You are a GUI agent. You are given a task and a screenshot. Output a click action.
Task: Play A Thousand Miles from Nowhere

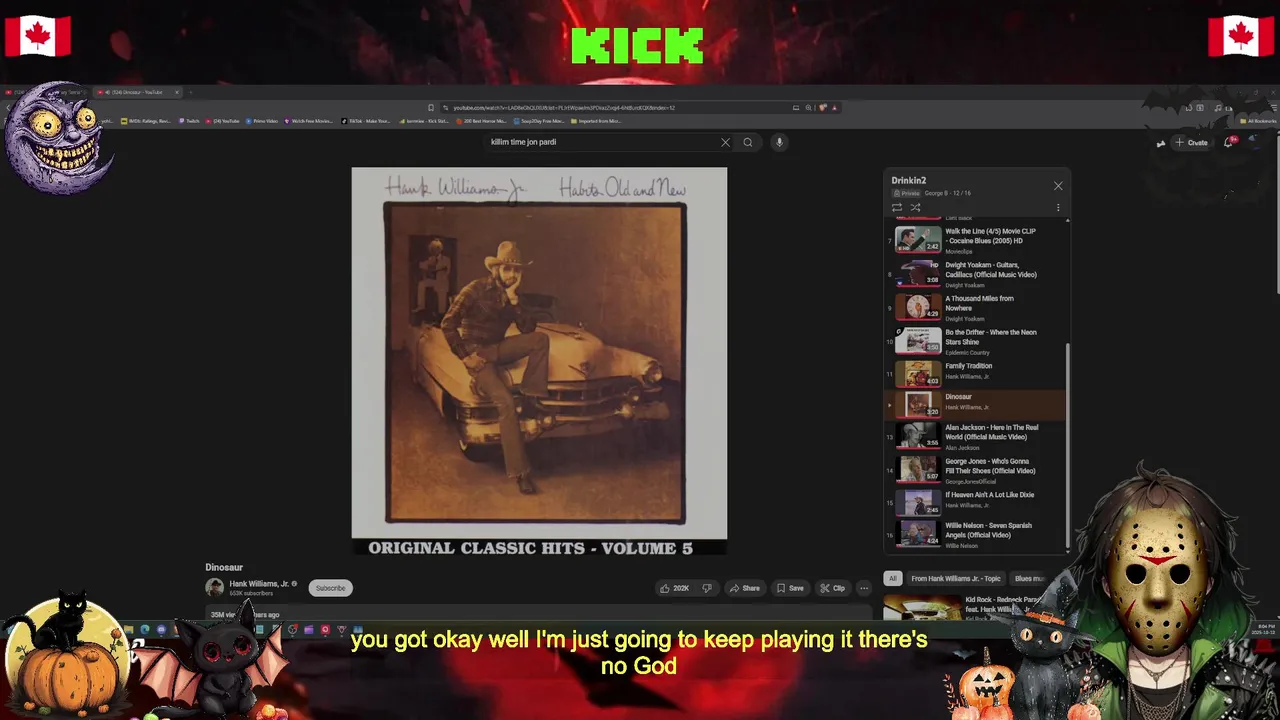[x=975, y=307]
